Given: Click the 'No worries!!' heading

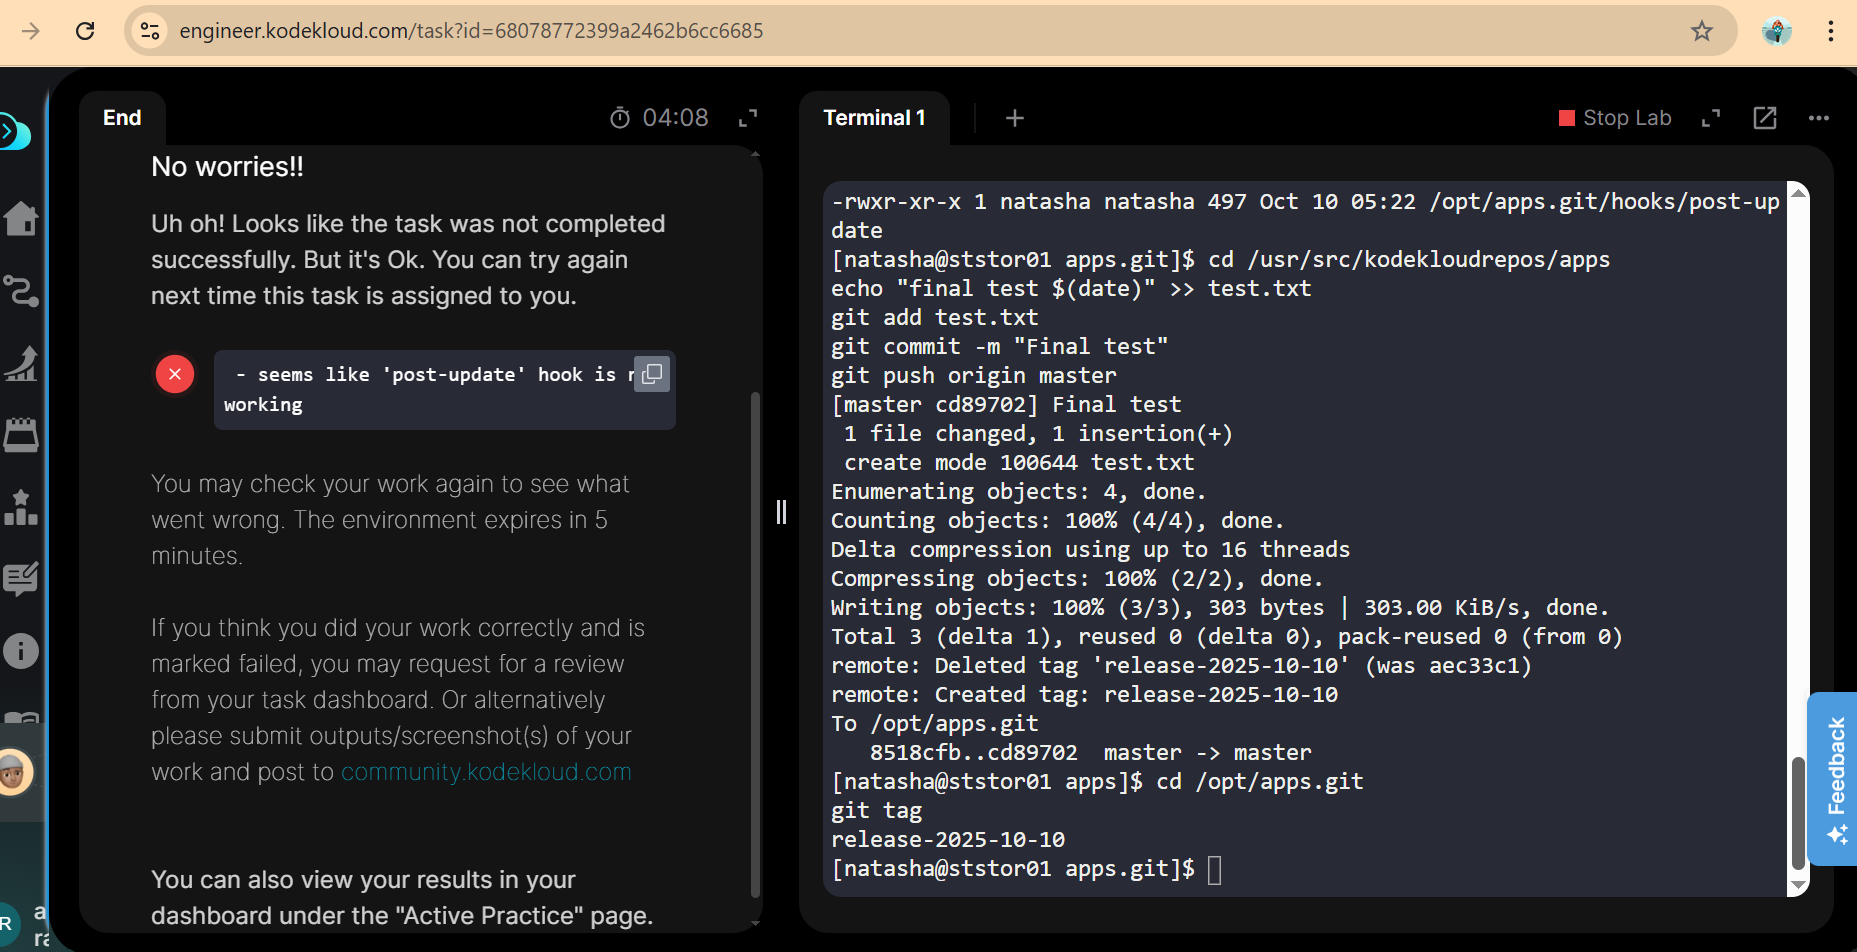Looking at the screenshot, I should pos(227,167).
